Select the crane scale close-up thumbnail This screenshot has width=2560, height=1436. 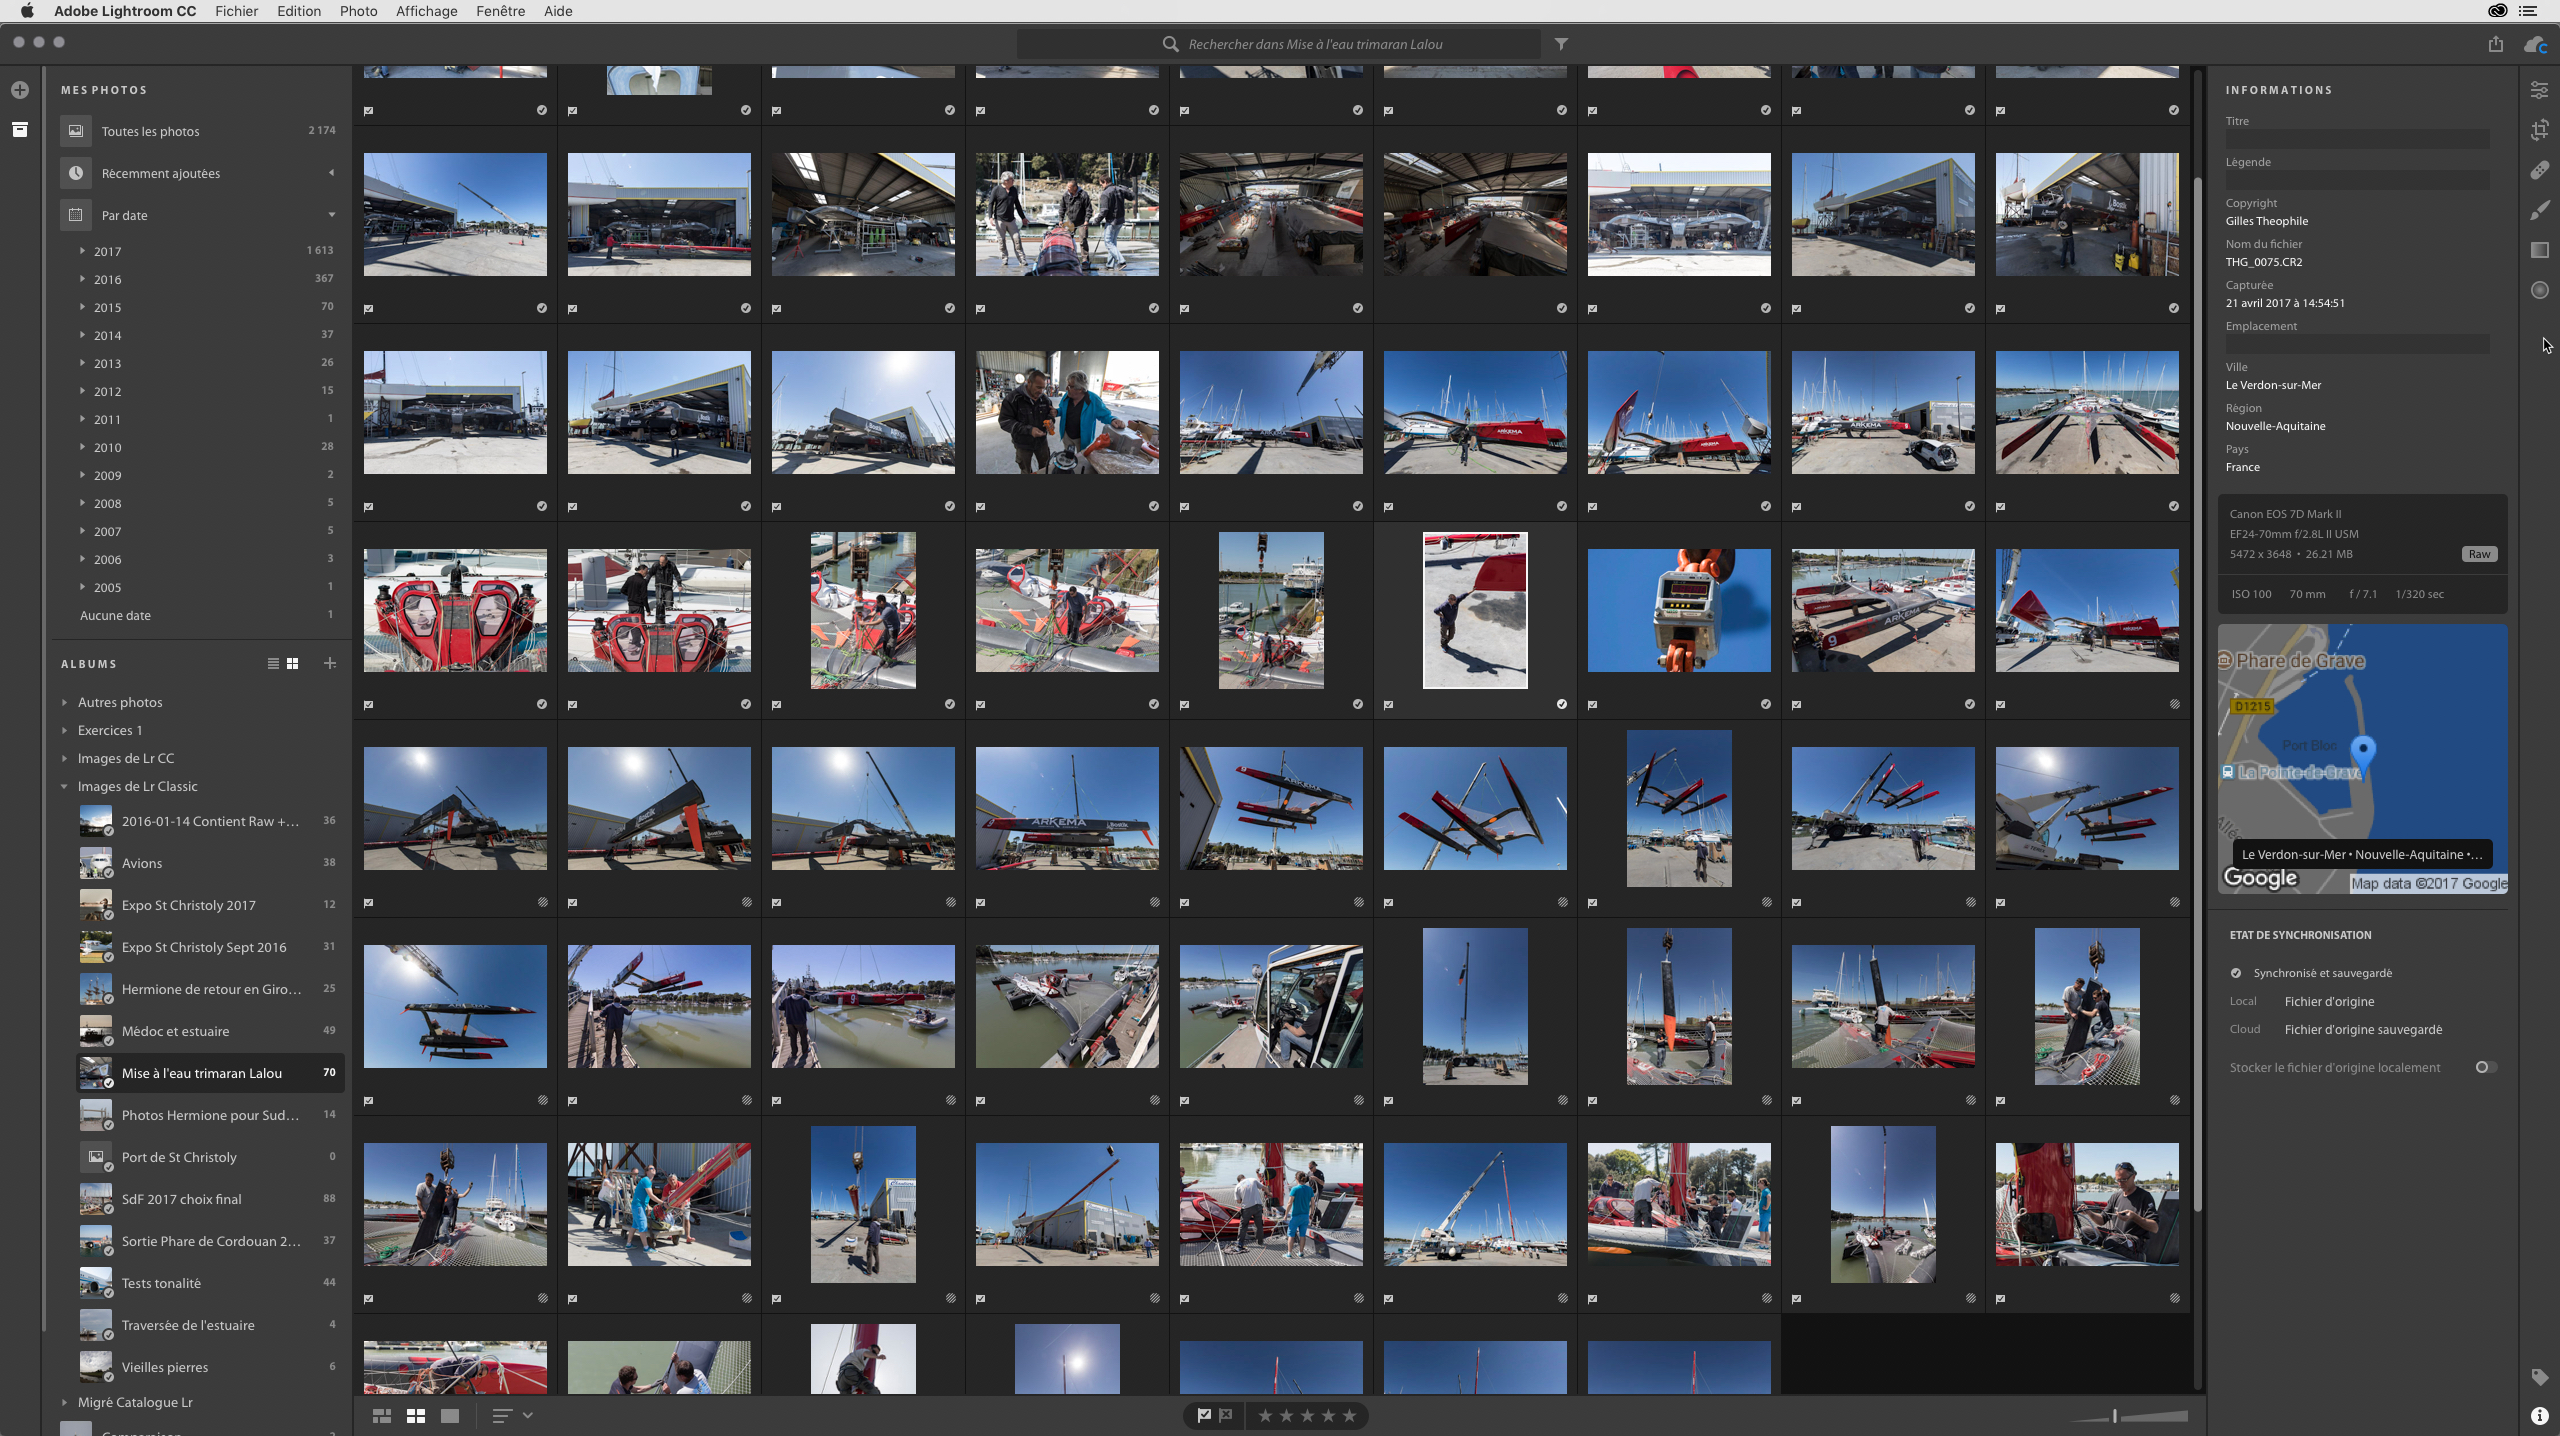point(1679,610)
